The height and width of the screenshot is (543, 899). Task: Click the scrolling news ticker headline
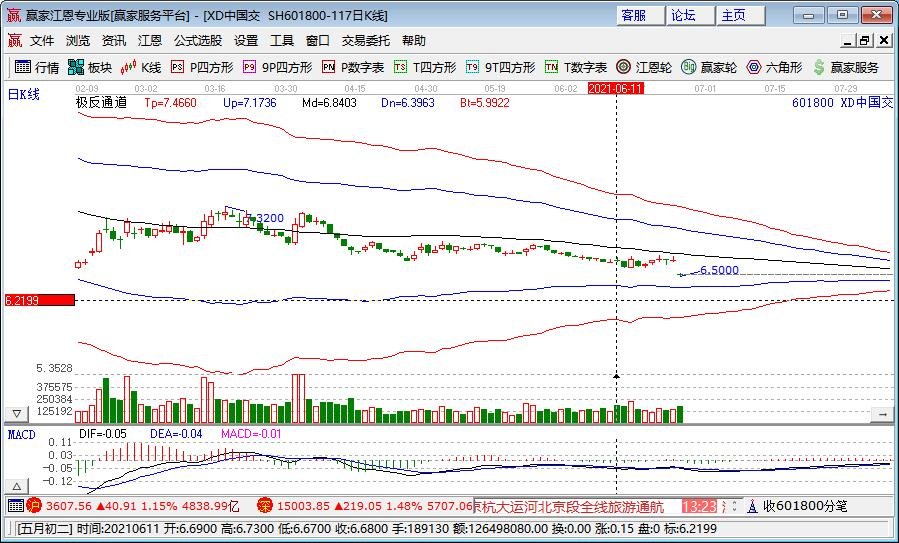point(569,506)
